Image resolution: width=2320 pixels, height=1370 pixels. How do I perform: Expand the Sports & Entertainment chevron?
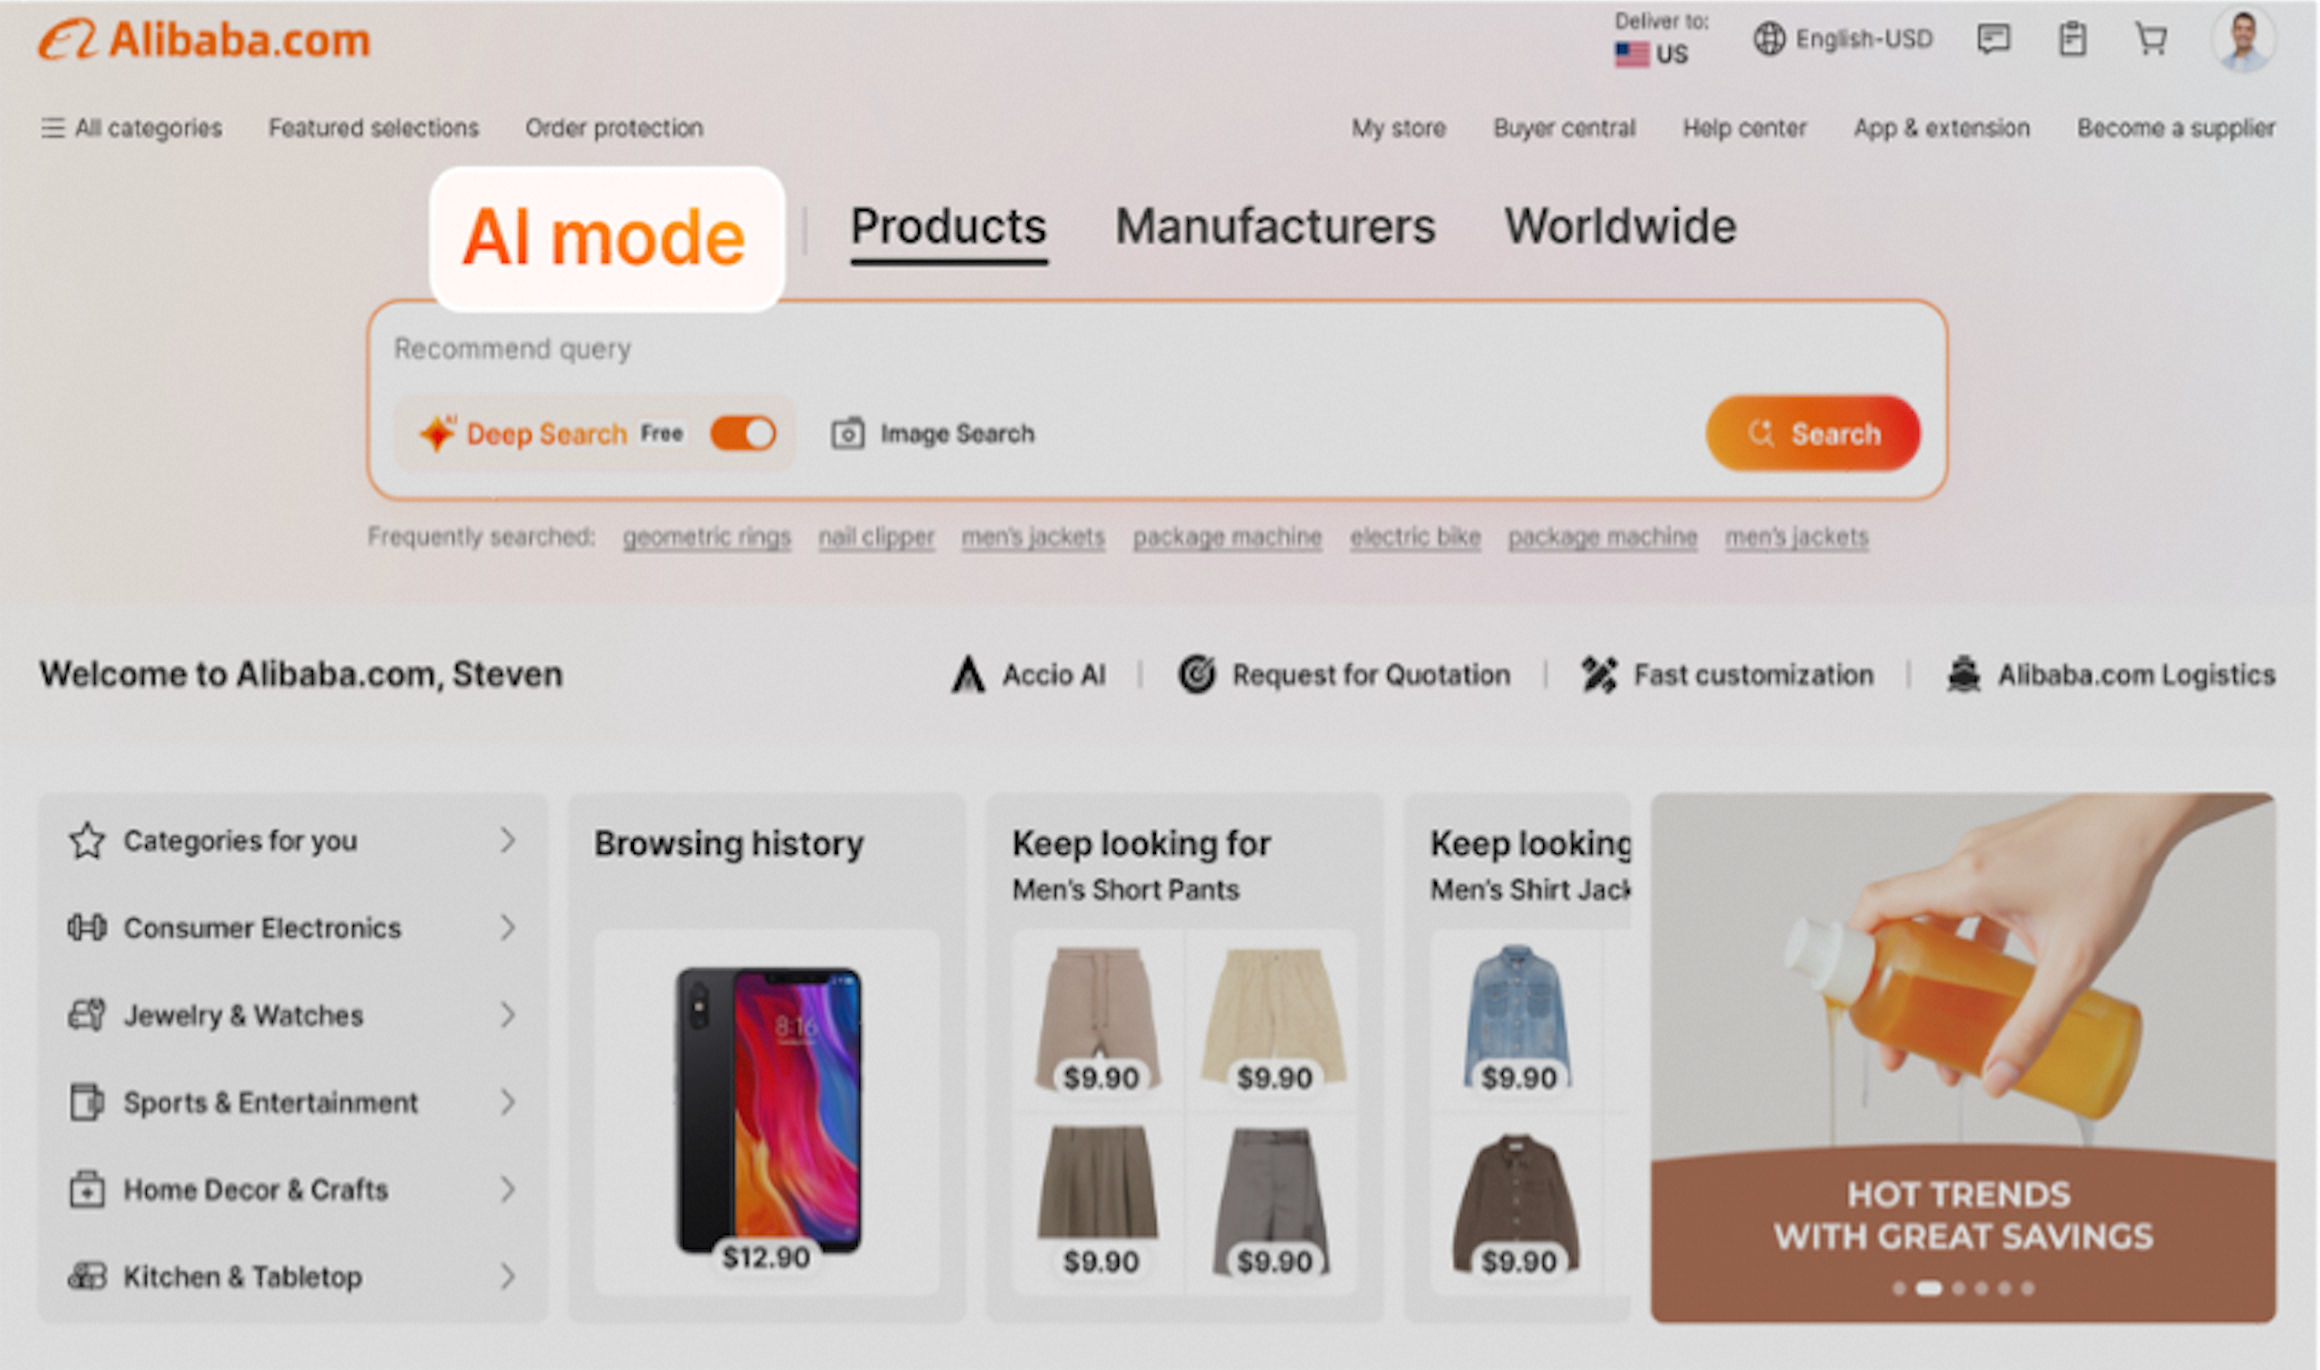tap(508, 1102)
